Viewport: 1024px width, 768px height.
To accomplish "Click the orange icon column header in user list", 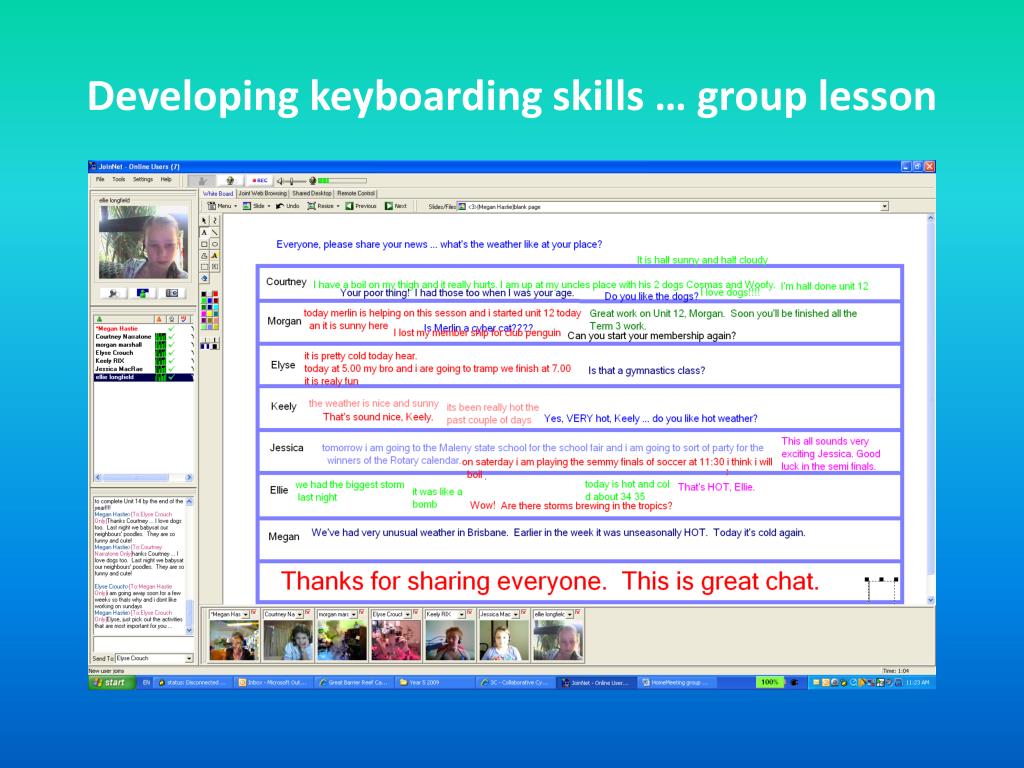I will (x=159, y=319).
